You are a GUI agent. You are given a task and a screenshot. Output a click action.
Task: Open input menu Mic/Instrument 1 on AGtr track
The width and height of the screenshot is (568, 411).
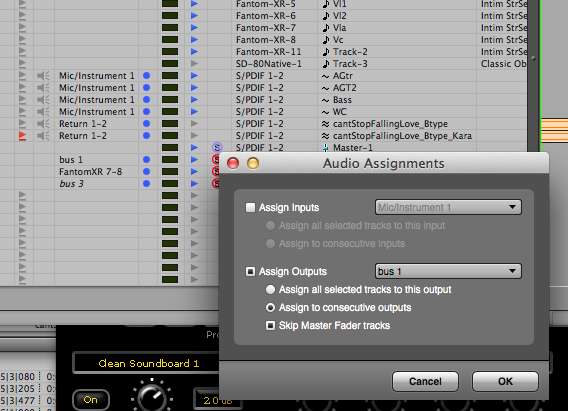pyautogui.click(x=97, y=76)
